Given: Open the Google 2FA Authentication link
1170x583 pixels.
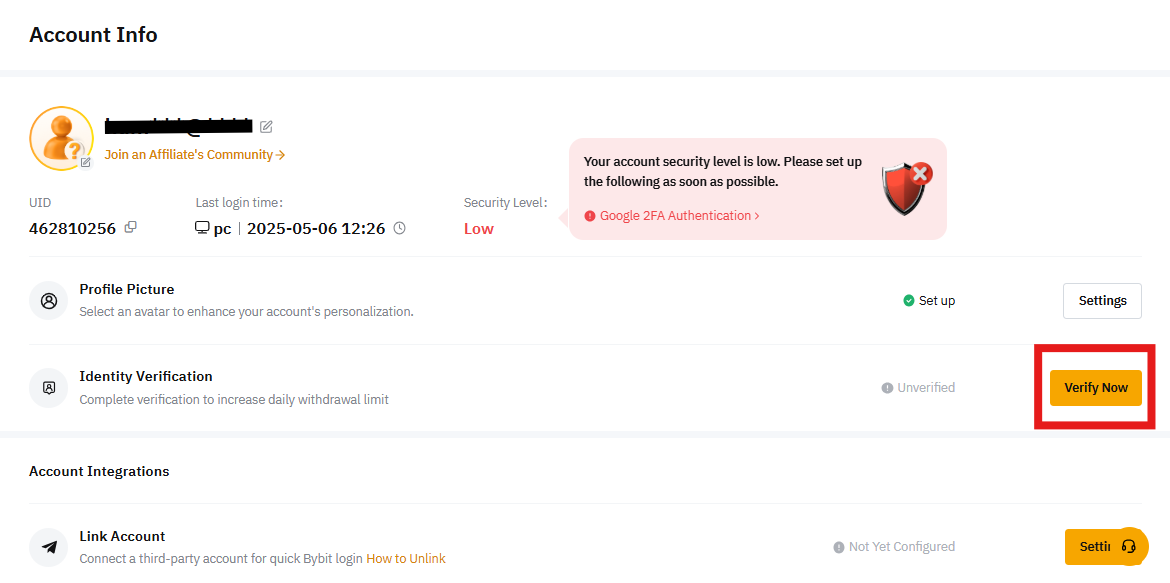Looking at the screenshot, I should [x=678, y=216].
